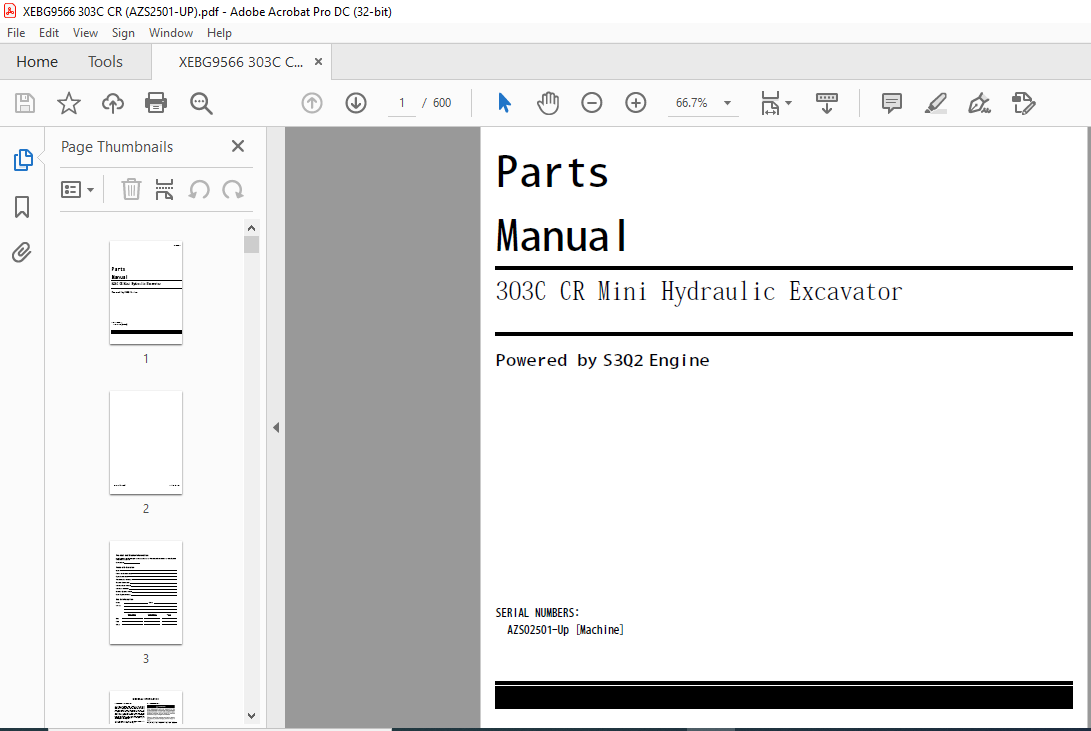1091x731 pixels.
Task: Go to previous page arrow icon
Action: coord(312,103)
